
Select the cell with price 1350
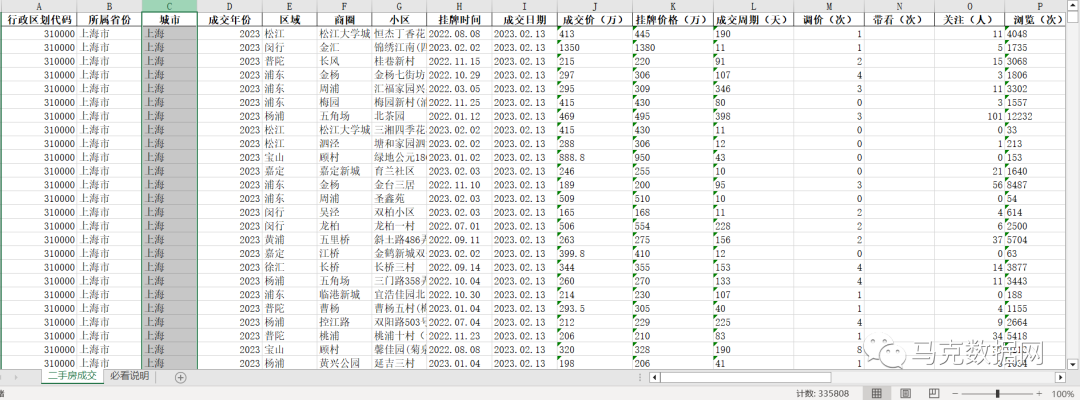(595, 48)
